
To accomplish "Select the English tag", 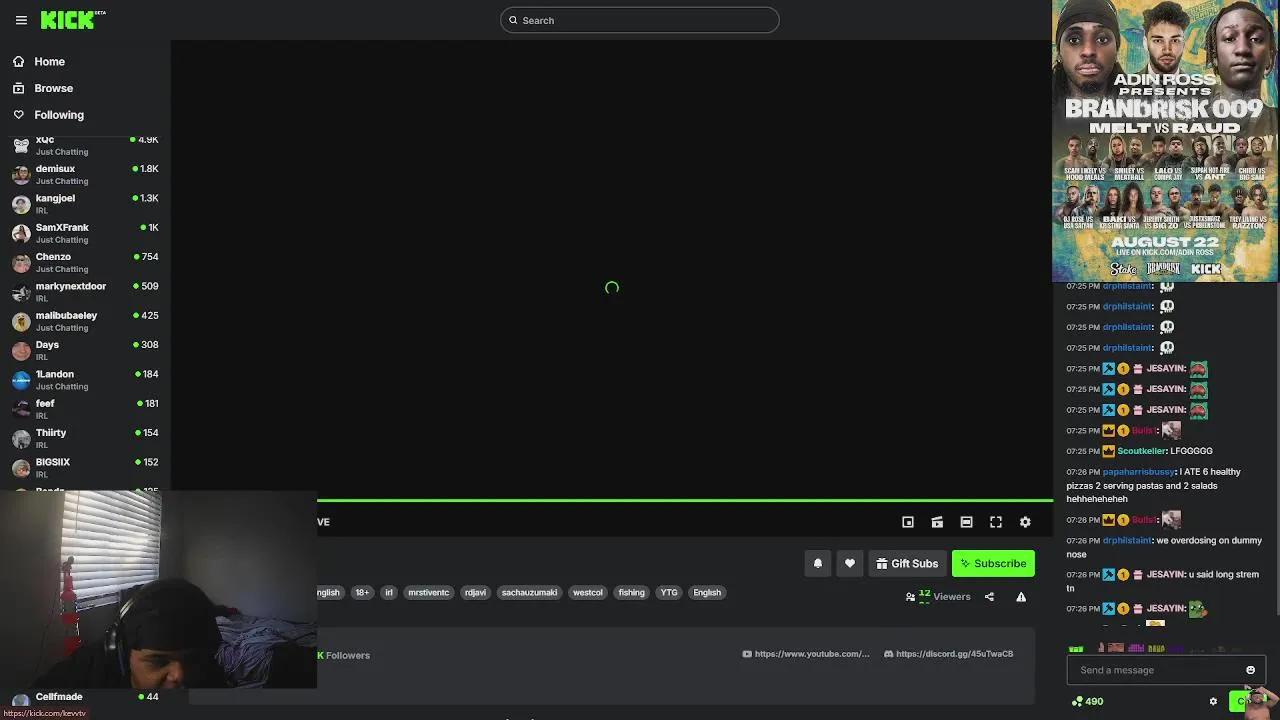I will point(707,592).
